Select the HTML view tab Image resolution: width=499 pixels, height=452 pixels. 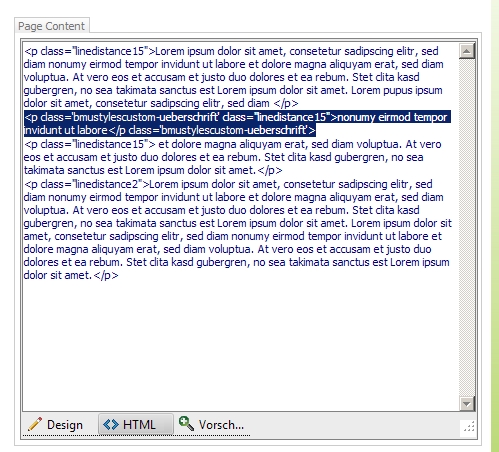tap(136, 424)
